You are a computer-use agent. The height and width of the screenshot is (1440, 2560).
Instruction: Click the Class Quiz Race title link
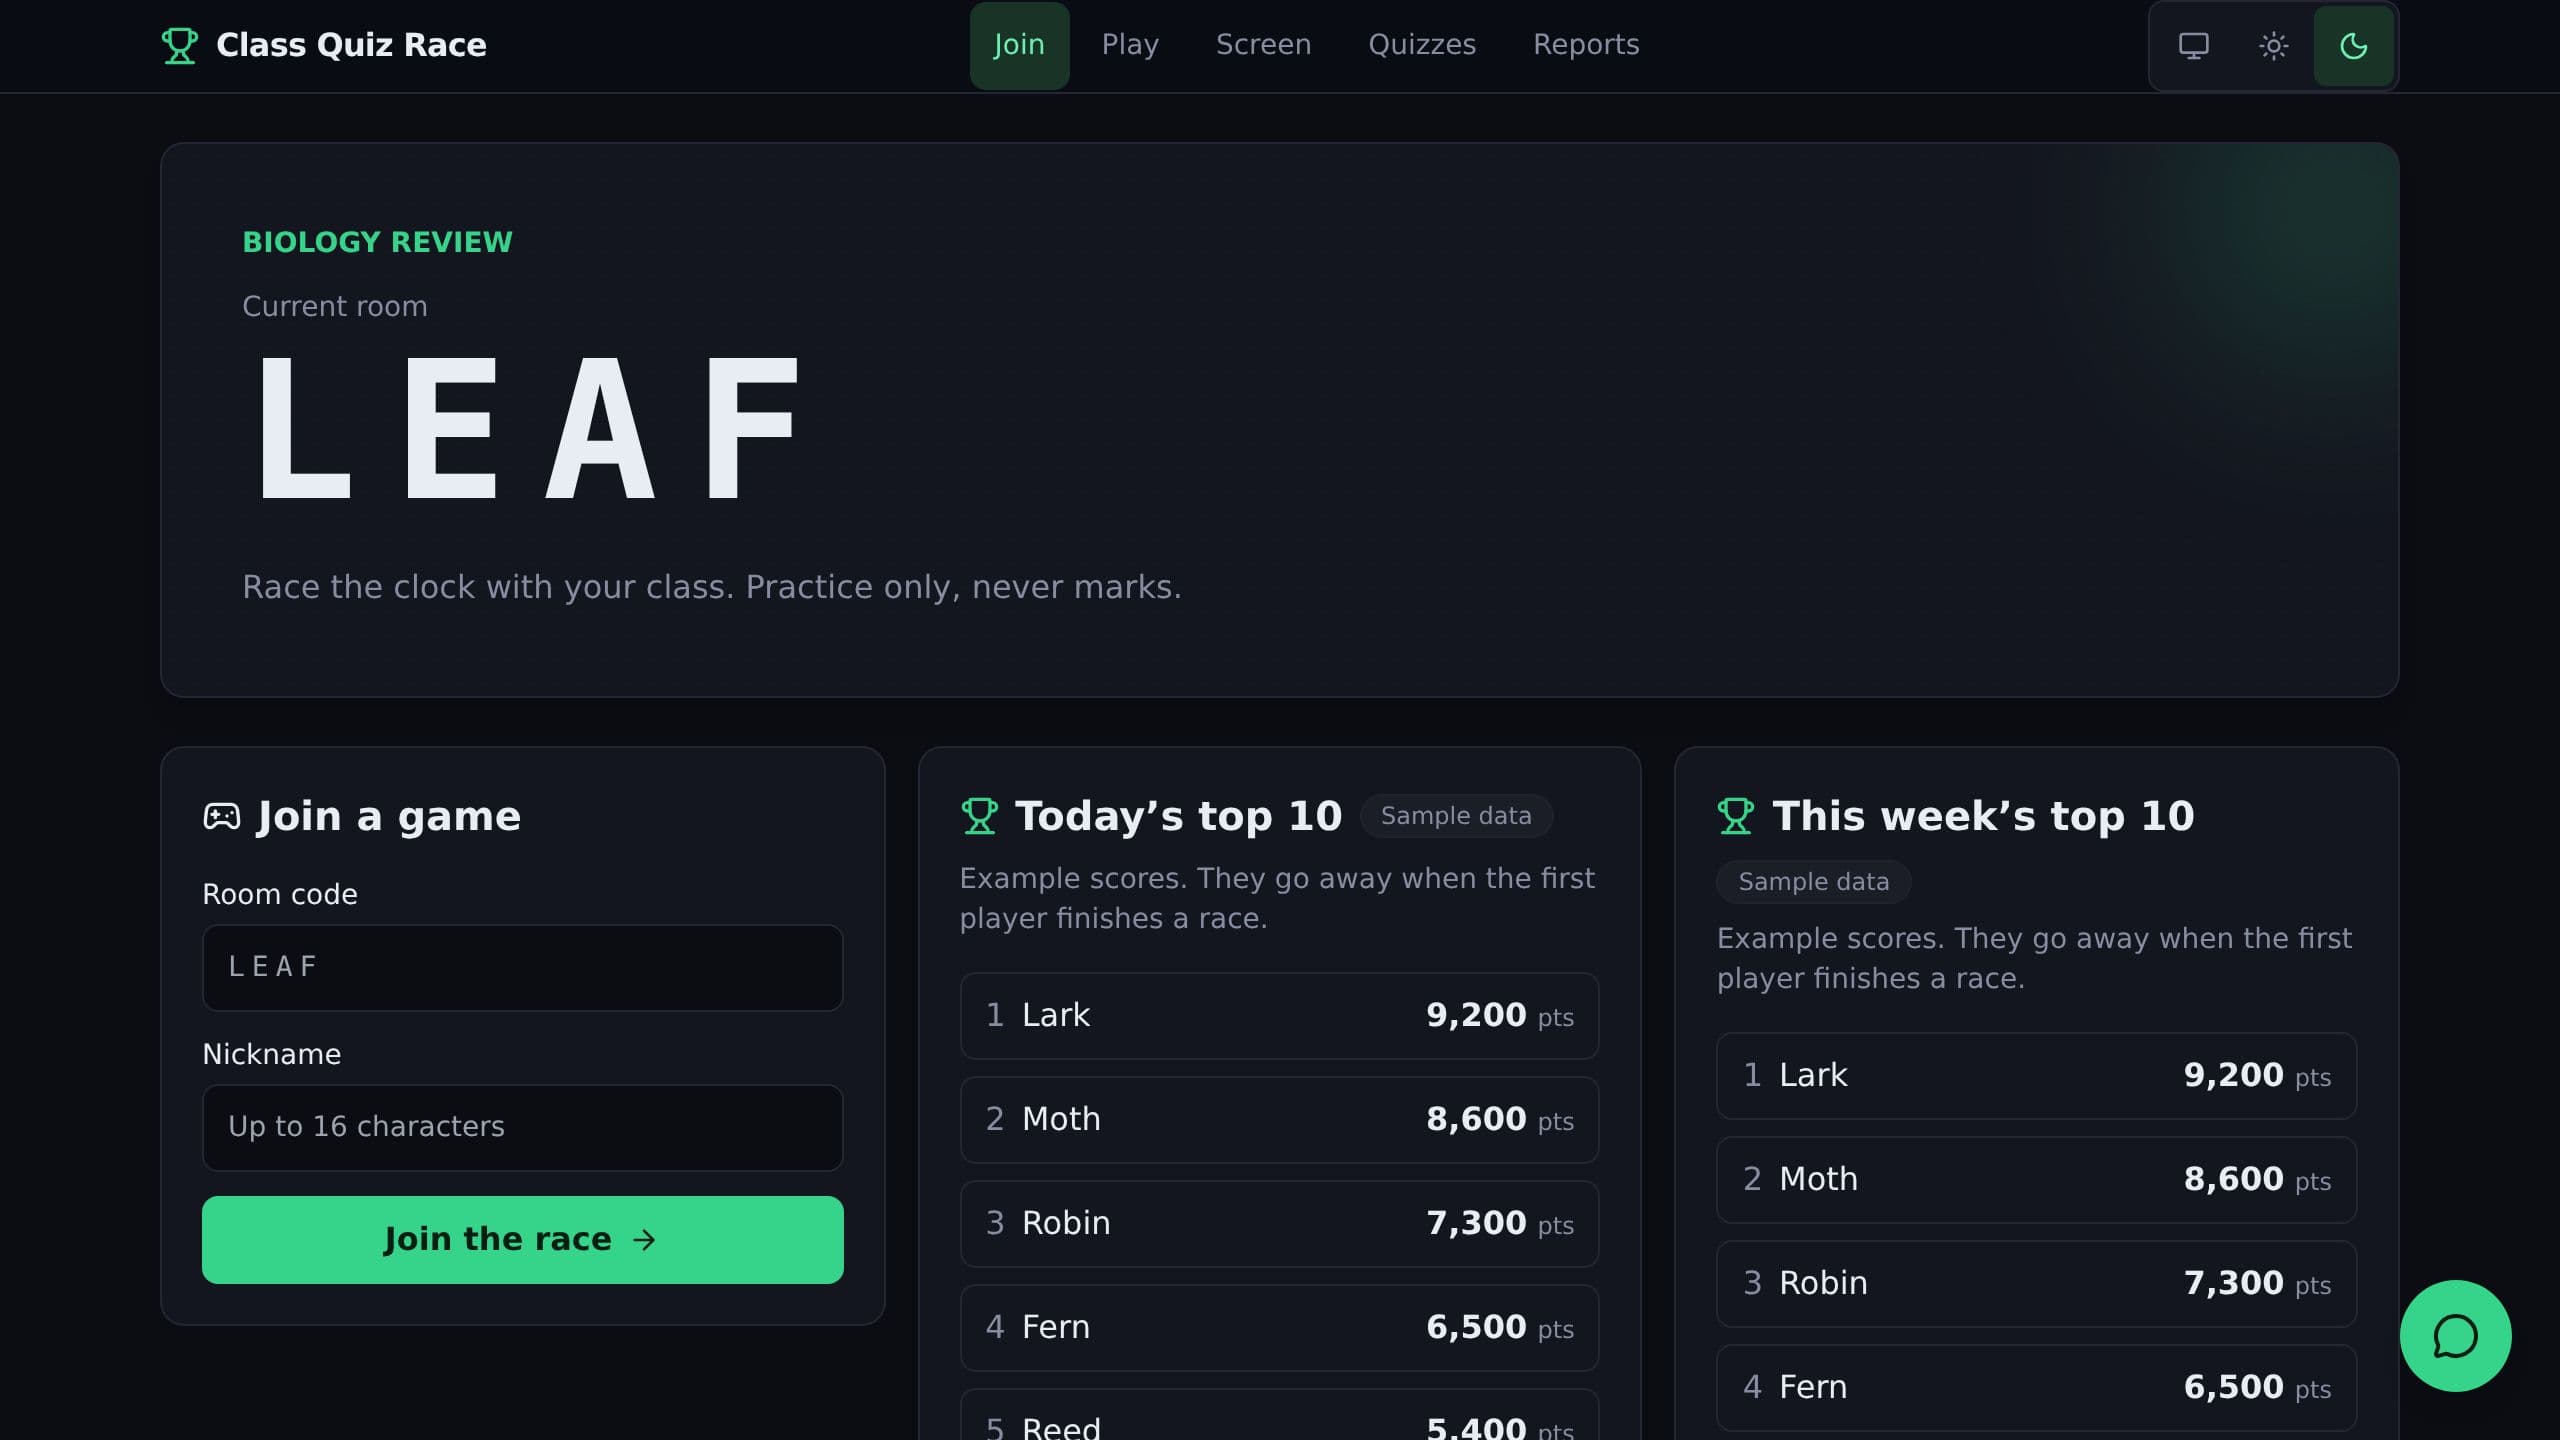[x=351, y=45]
